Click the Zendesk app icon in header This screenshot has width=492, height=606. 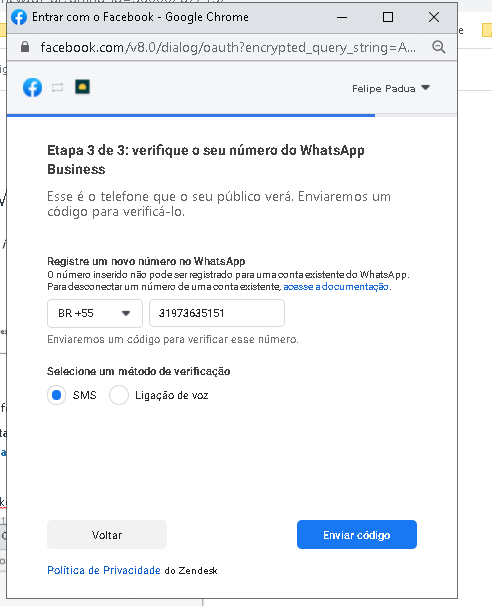[x=82, y=87]
